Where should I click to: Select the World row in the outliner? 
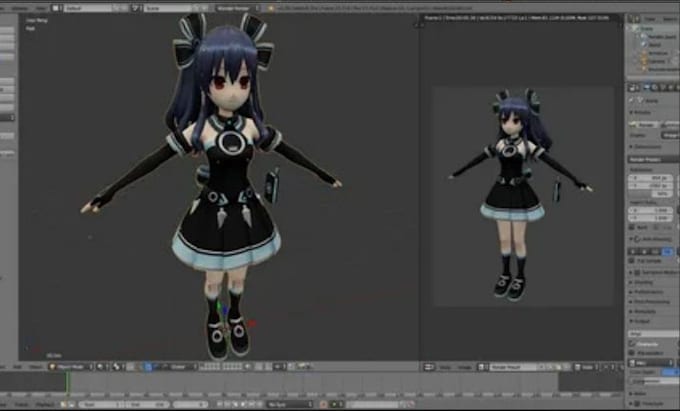pos(655,45)
